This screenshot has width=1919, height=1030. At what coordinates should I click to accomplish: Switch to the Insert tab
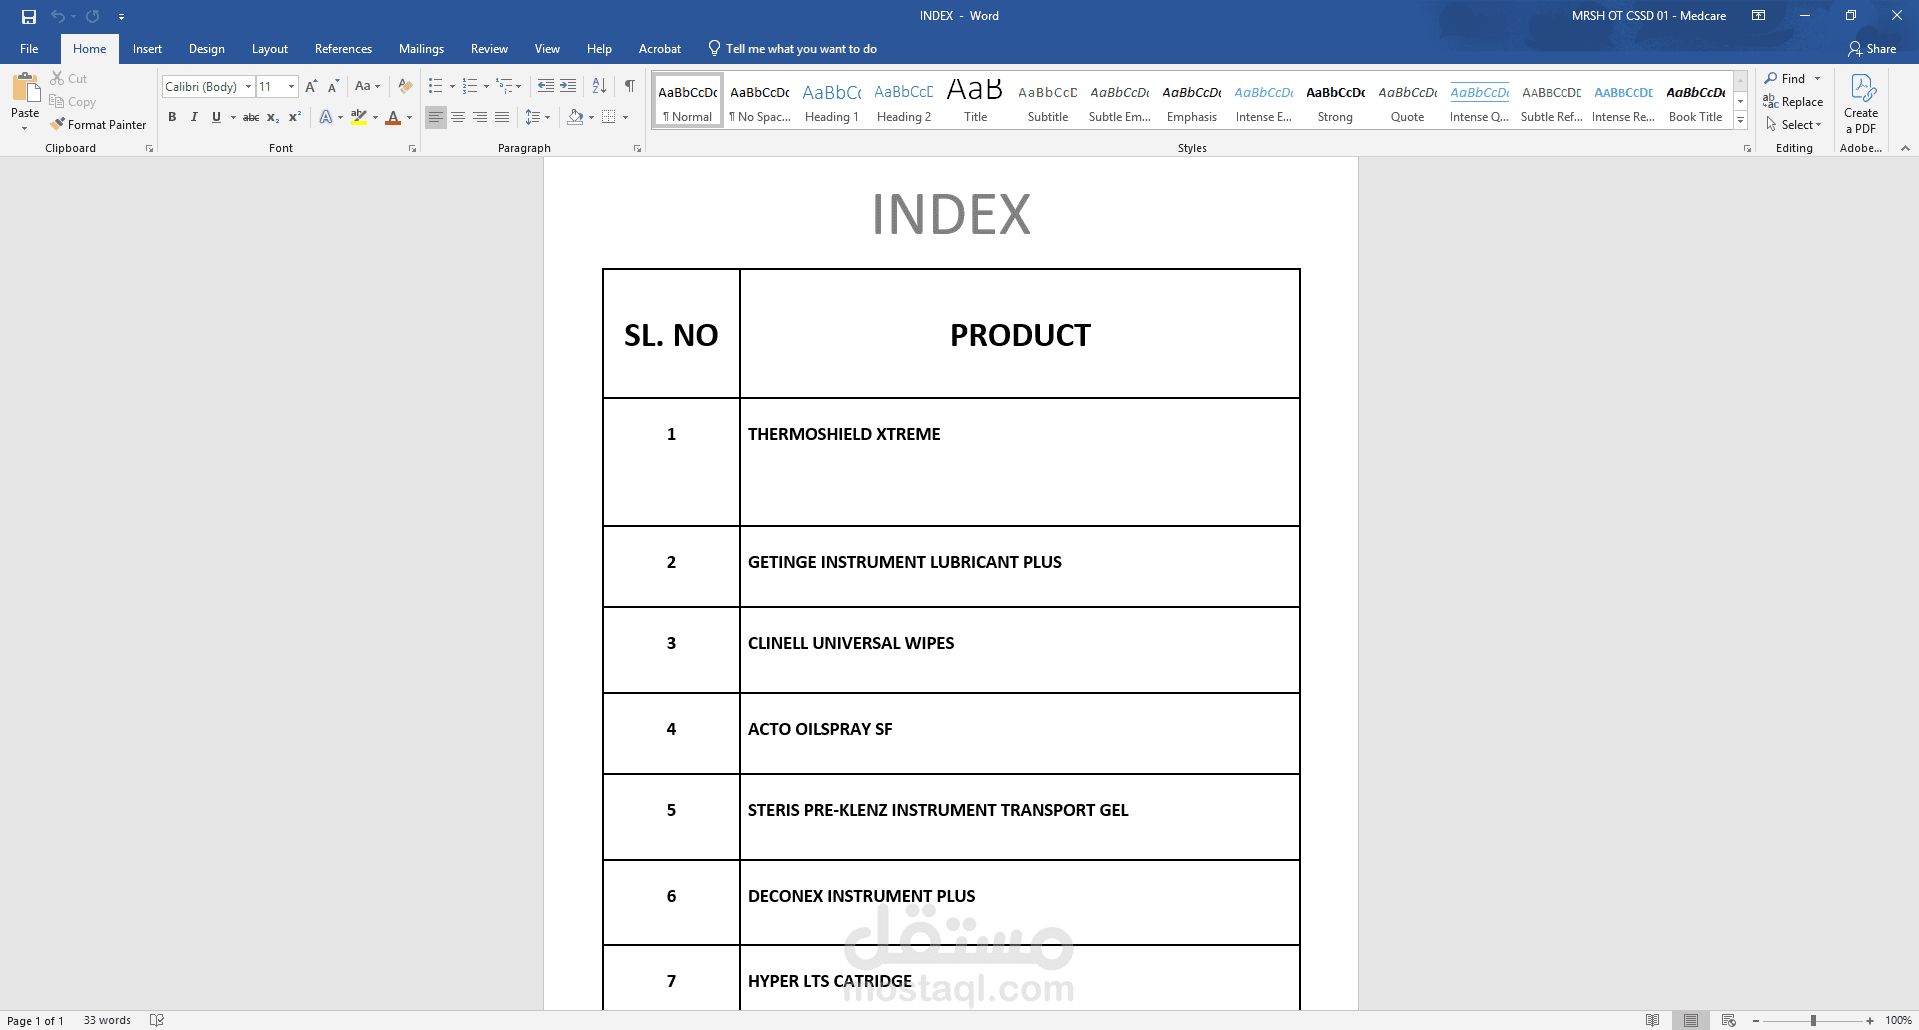click(147, 49)
